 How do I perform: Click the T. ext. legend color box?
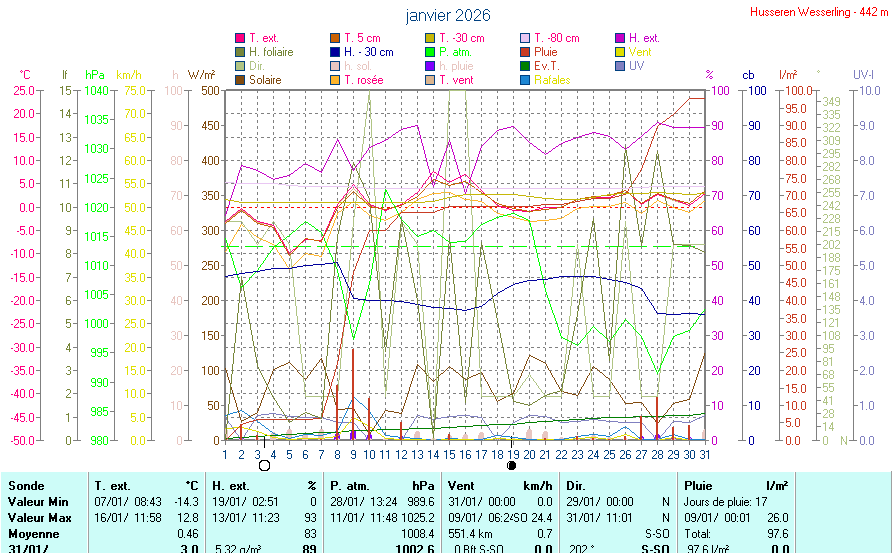(240, 38)
